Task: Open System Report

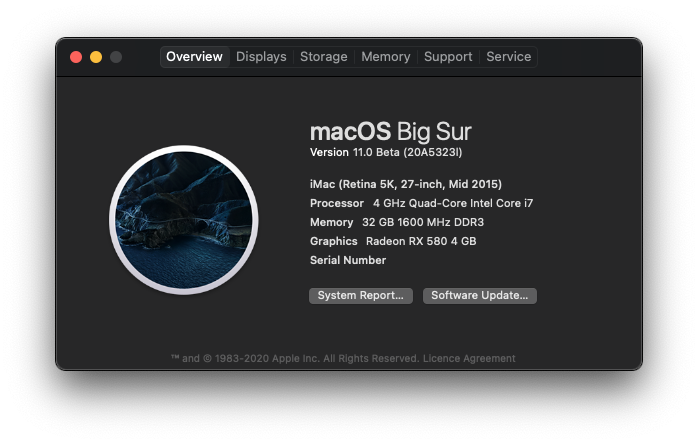Action: (x=361, y=296)
